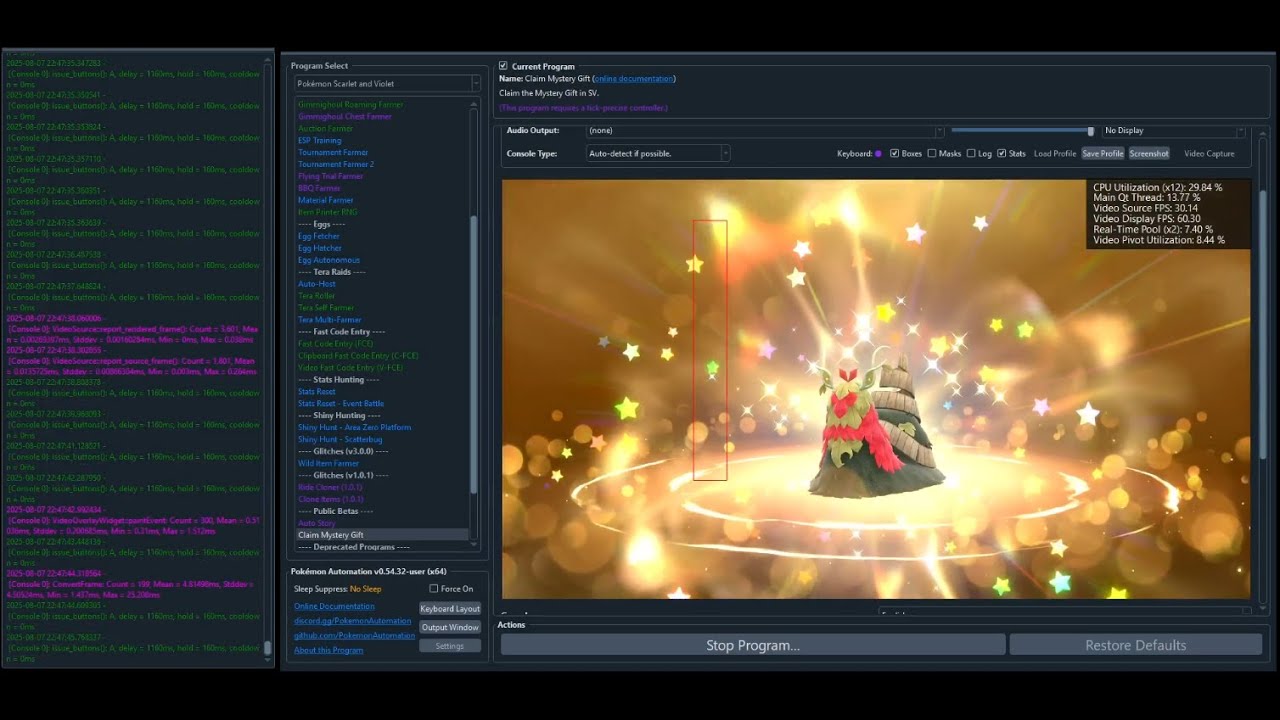Select Fast Code Entry (FCE) program
Viewport: 1280px width, 720px height.
coord(338,345)
